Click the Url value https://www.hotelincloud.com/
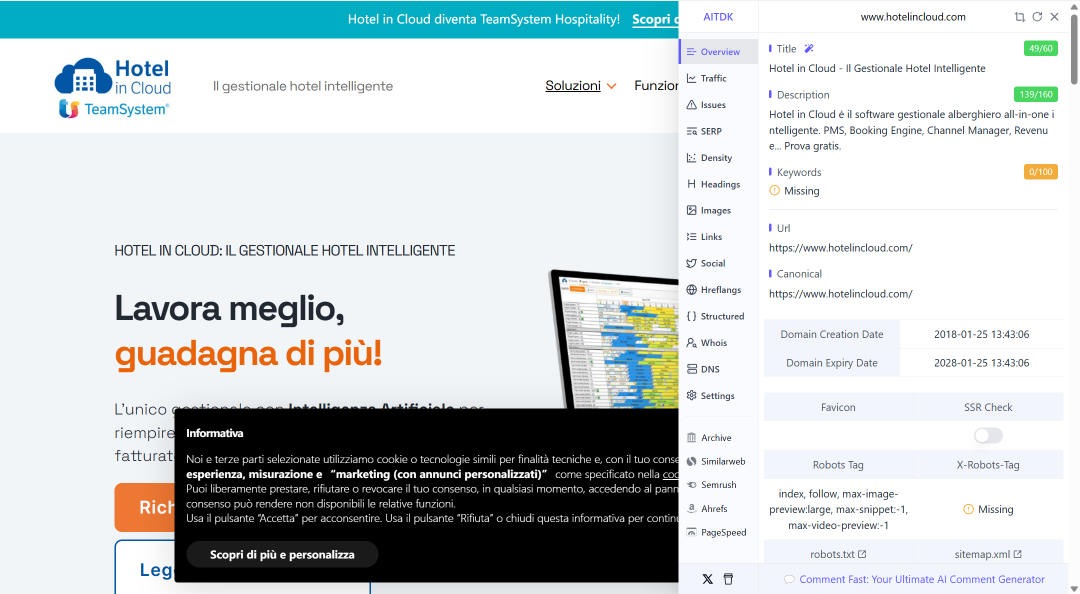Viewport: 1080px width, 594px height. pos(841,248)
